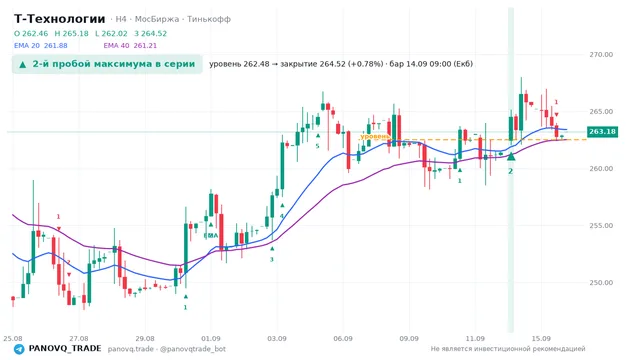Select red down-triangle marker 1 near 15.09
This screenshot has width=640, height=360.
[x=556, y=115]
